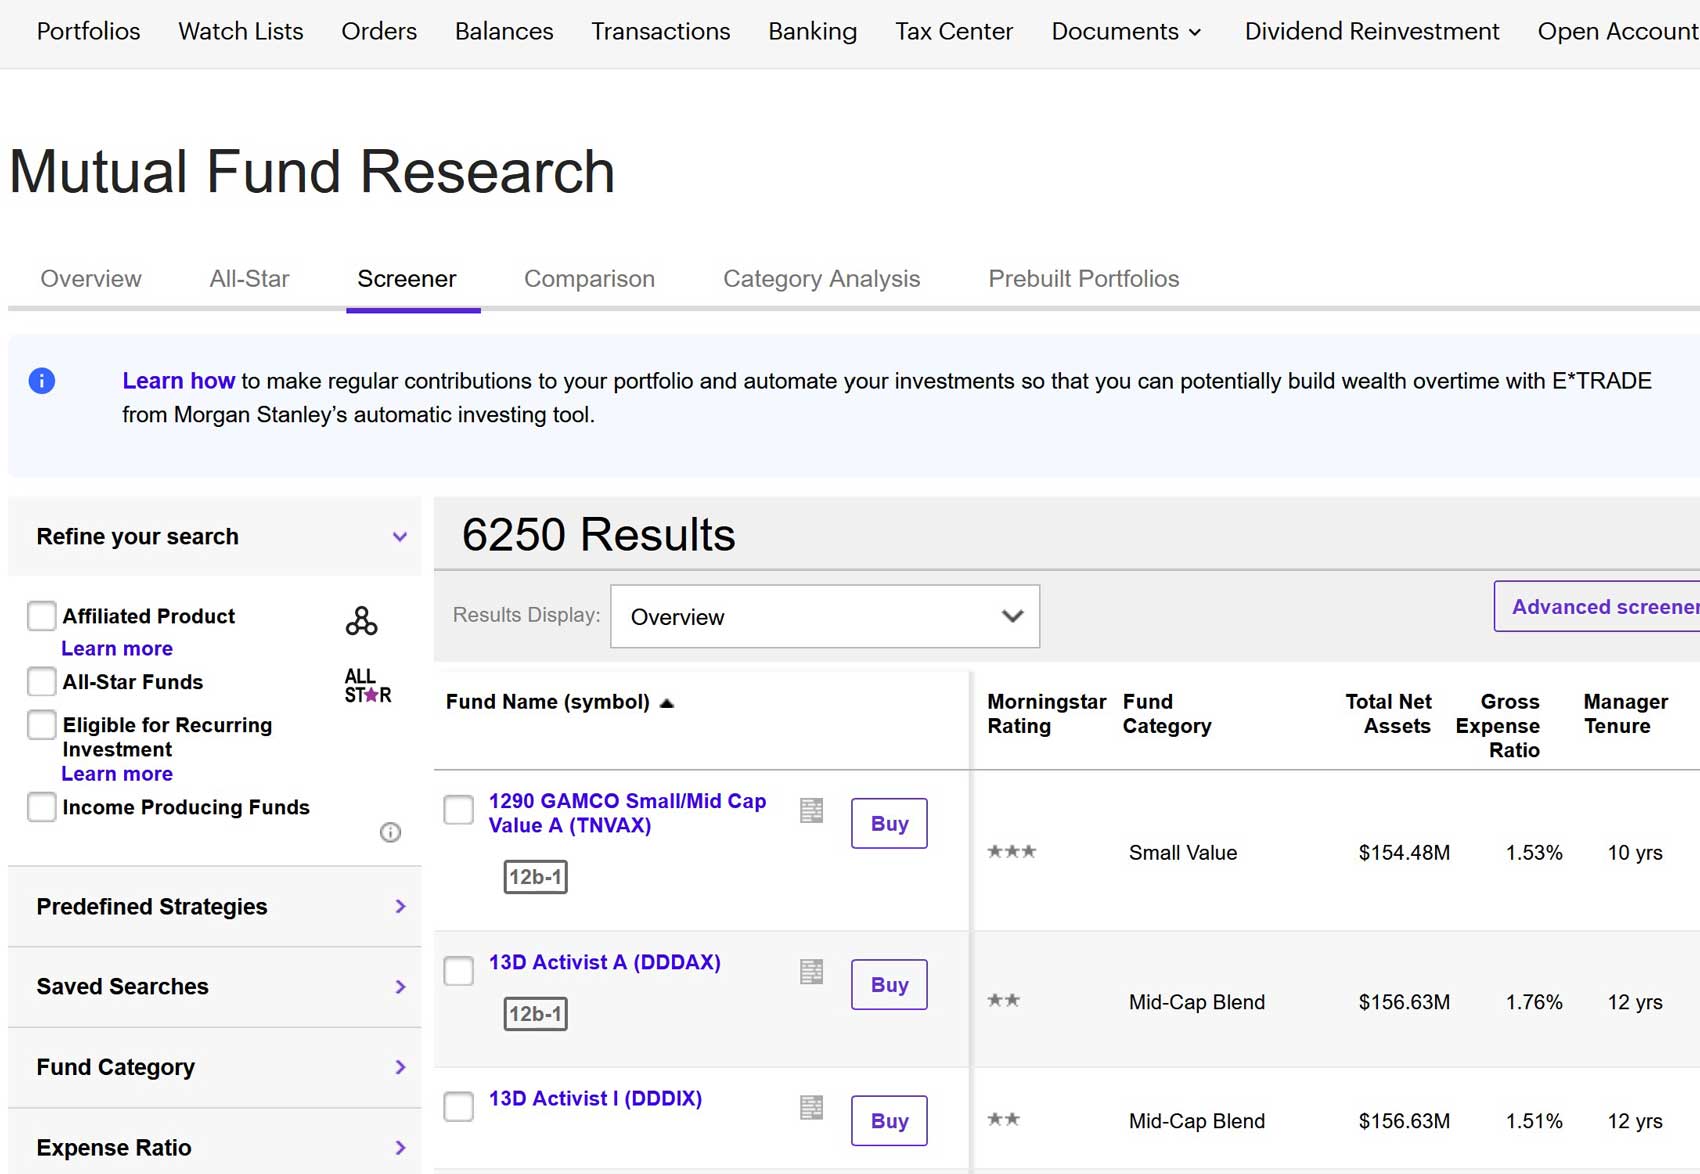Click the Affiliated Product cluster icon
Screen dimensions: 1700x1174
[x=361, y=621]
